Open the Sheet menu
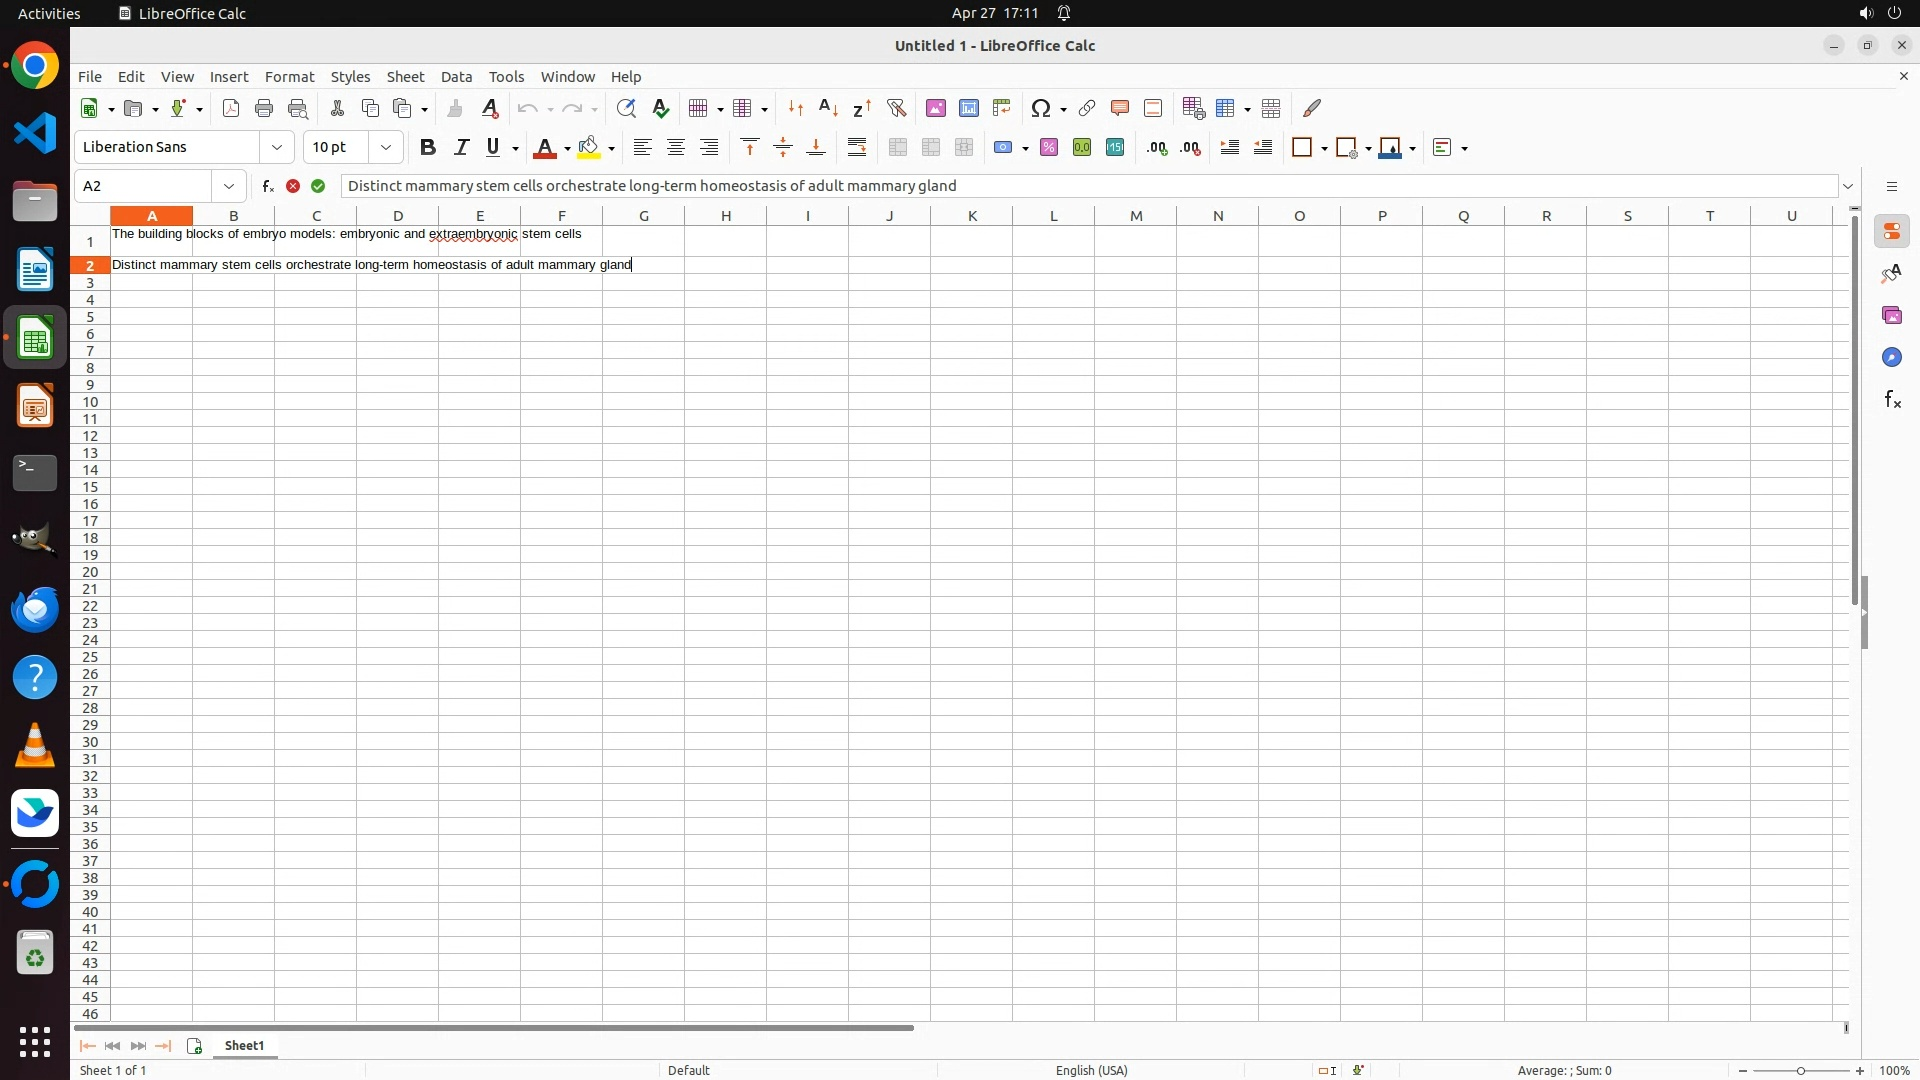This screenshot has width=1920, height=1080. 405,77
